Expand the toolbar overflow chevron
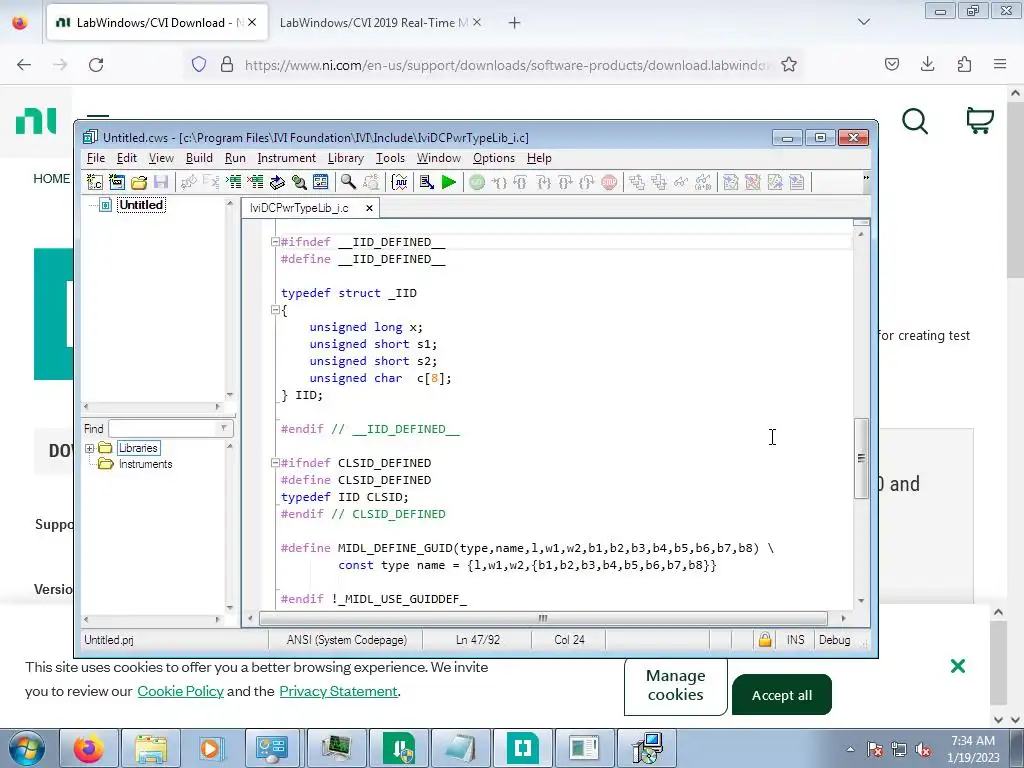This screenshot has width=1024, height=768. (x=866, y=178)
